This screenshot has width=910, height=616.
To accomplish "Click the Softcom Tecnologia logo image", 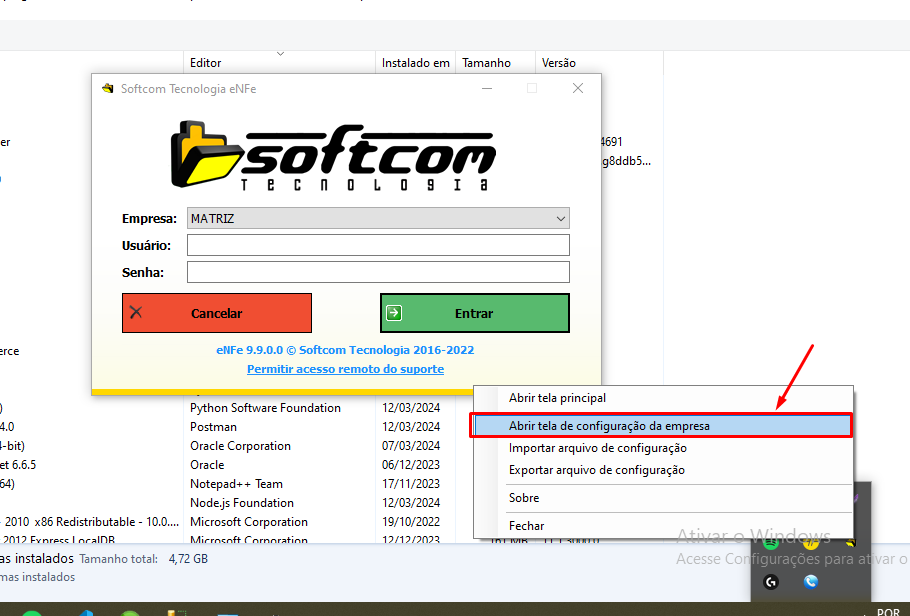I will (x=331, y=155).
